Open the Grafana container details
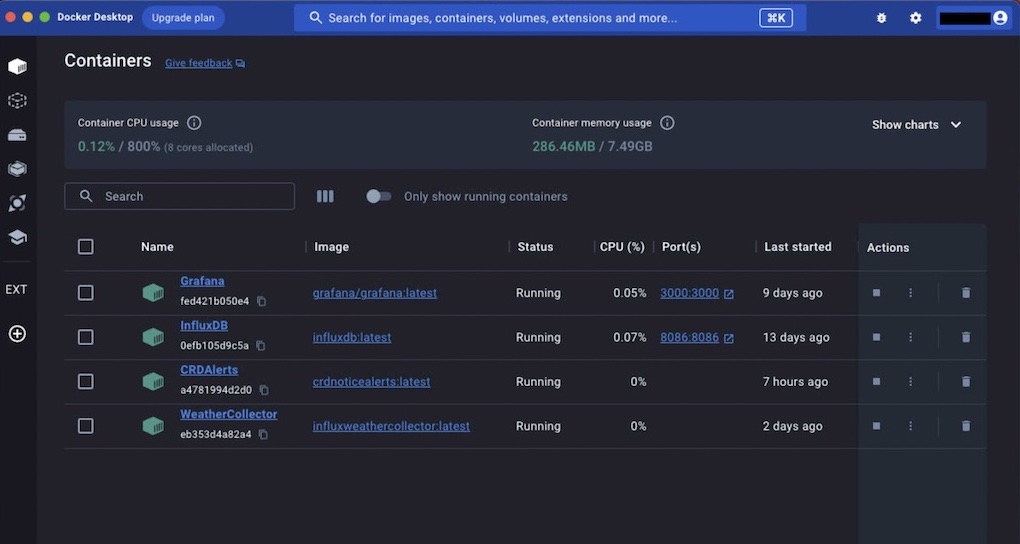1020x544 pixels. (202, 281)
